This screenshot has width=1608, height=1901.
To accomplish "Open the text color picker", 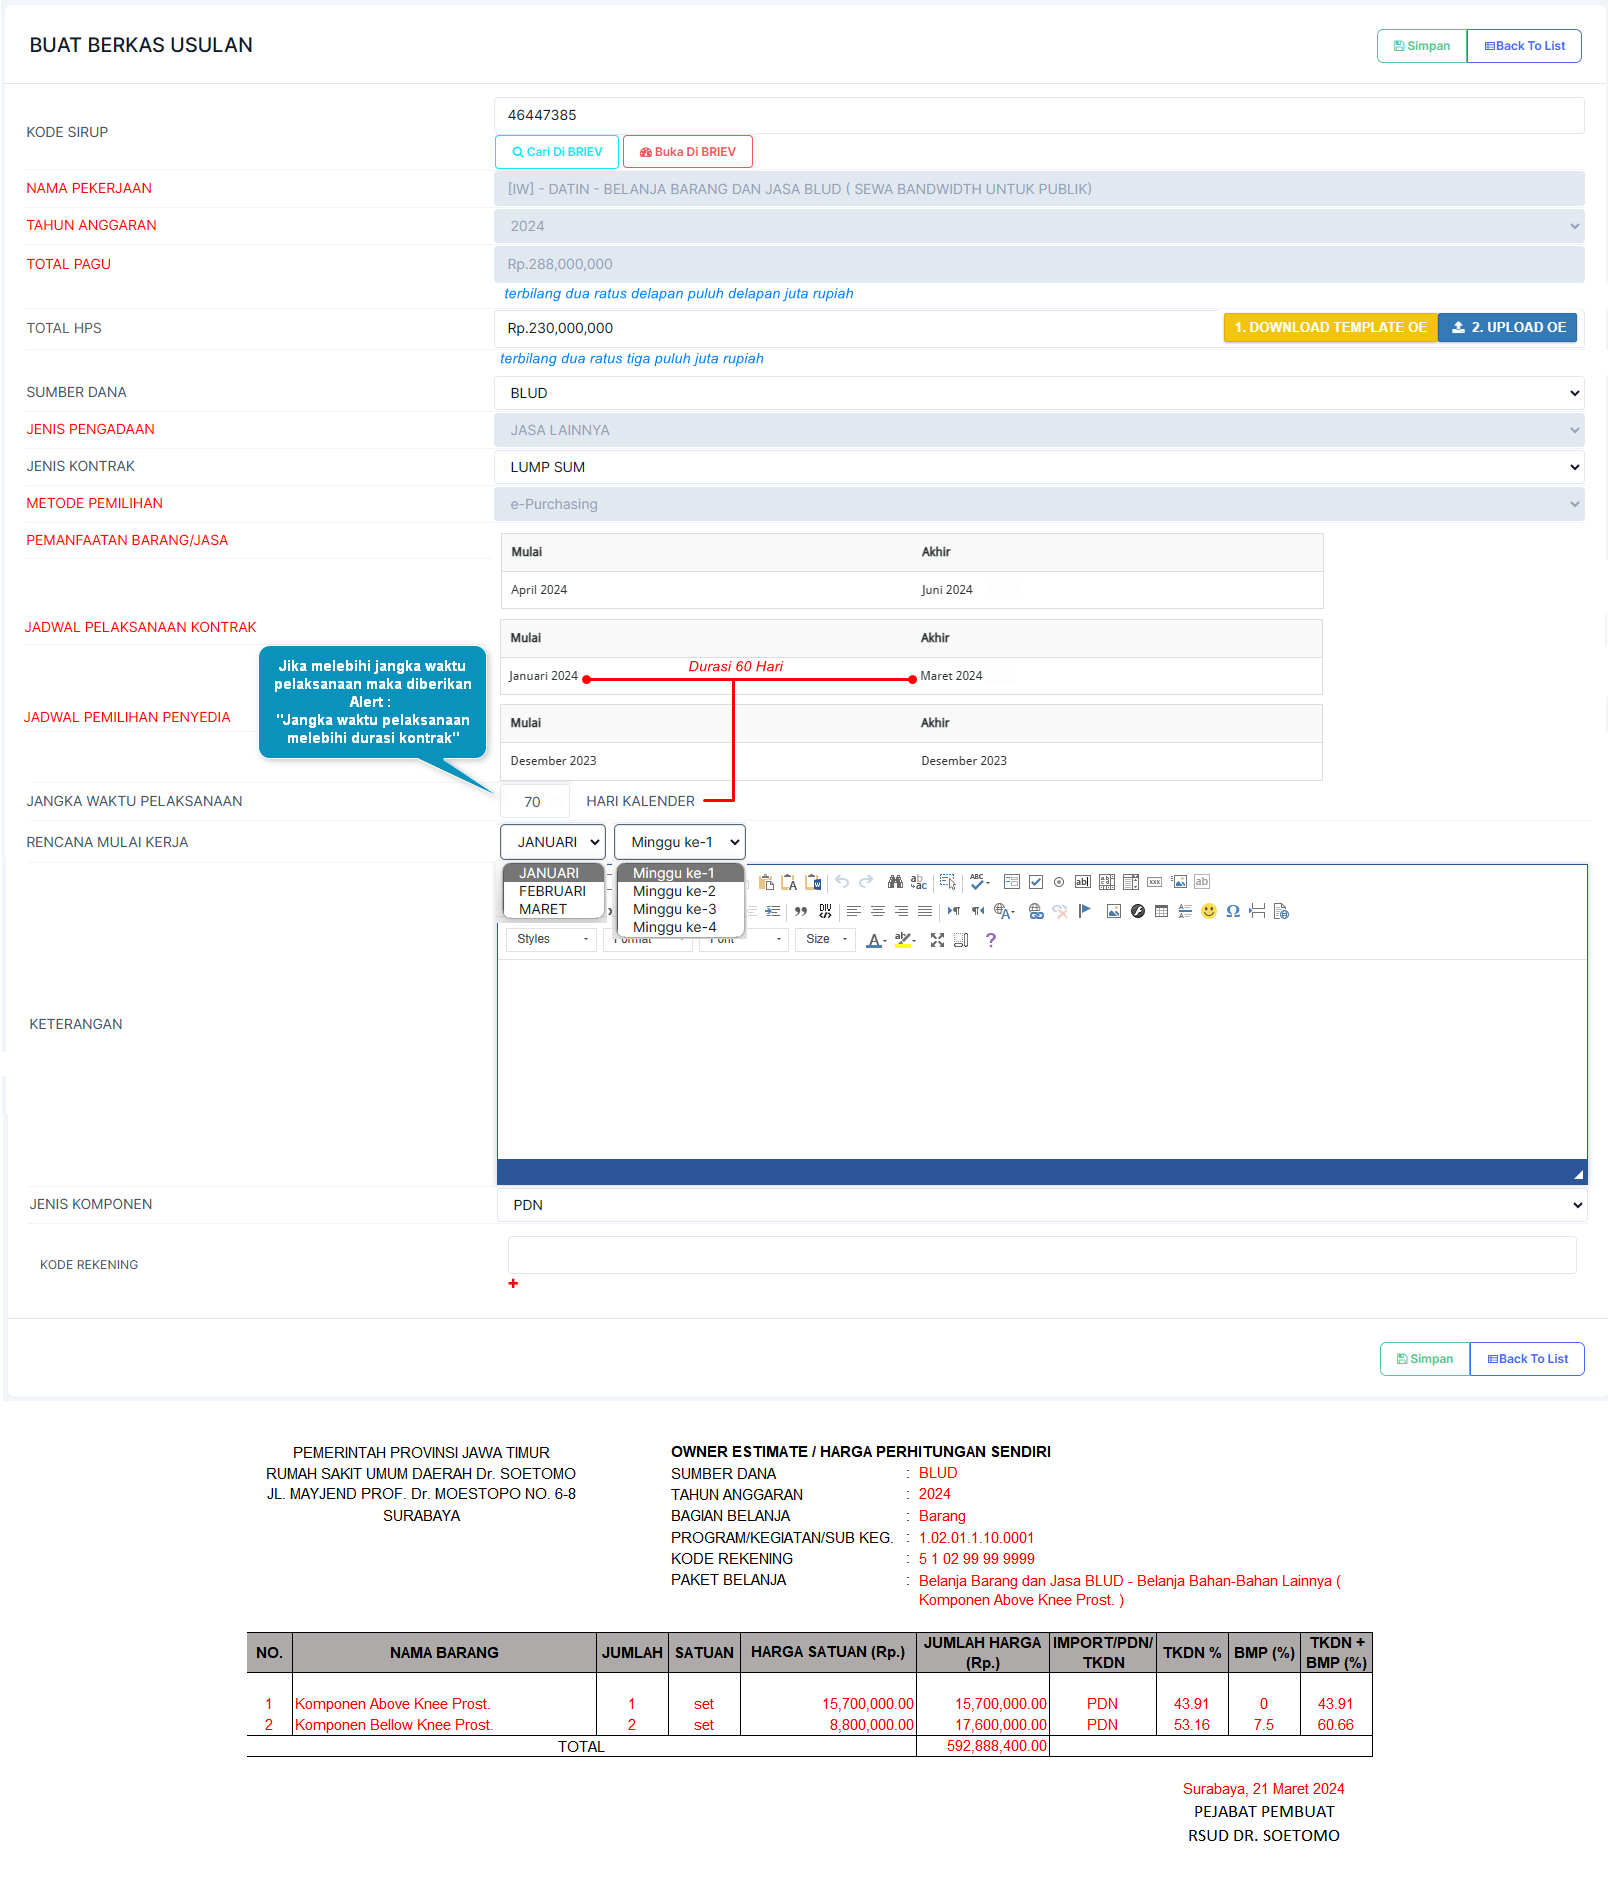I will (876, 940).
